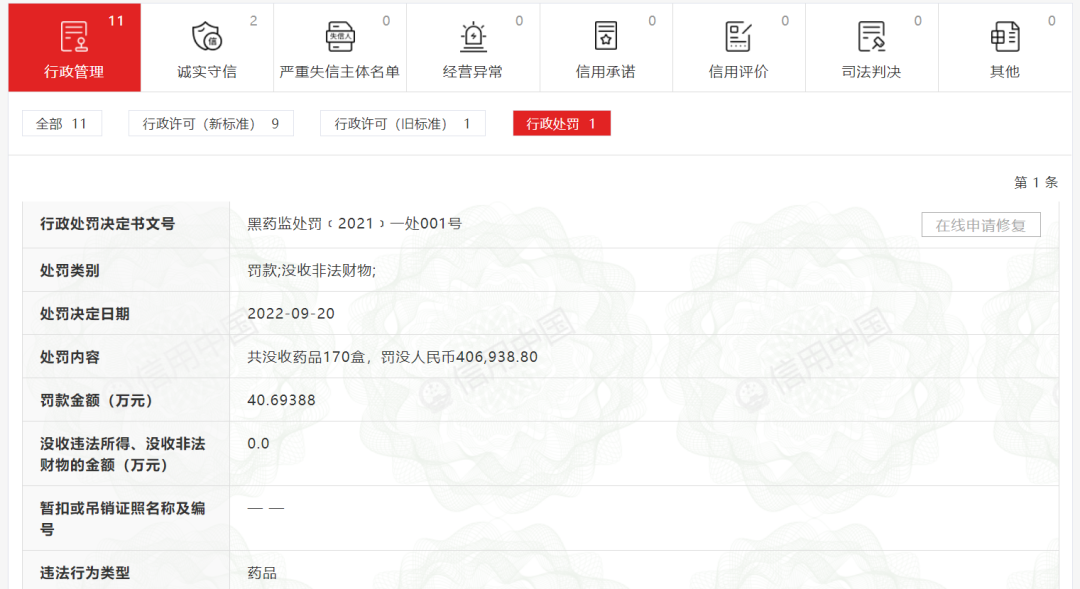Select the 诚实守信 shield icon

point(207,37)
